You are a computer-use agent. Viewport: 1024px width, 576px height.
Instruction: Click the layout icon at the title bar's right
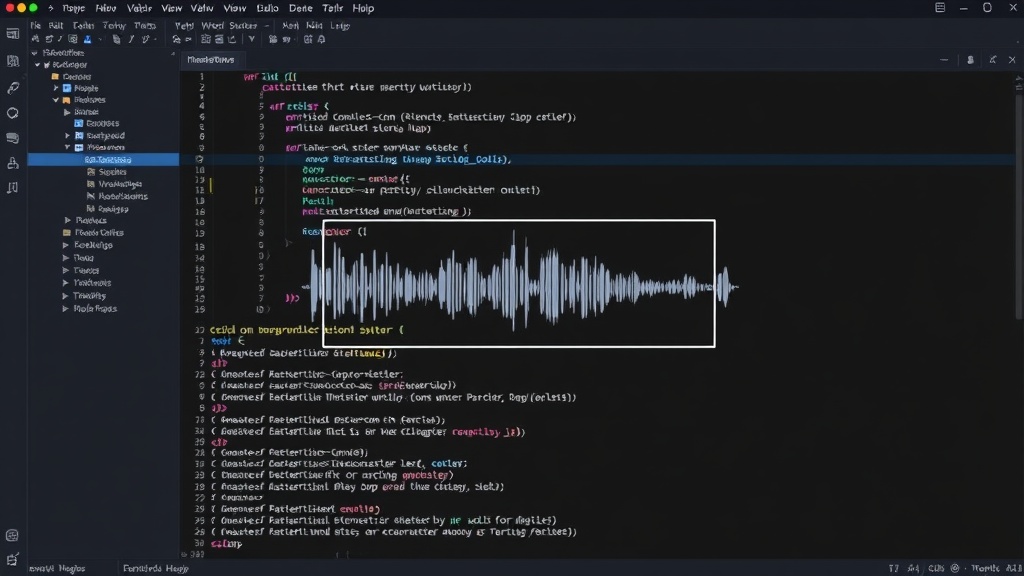[940, 8]
